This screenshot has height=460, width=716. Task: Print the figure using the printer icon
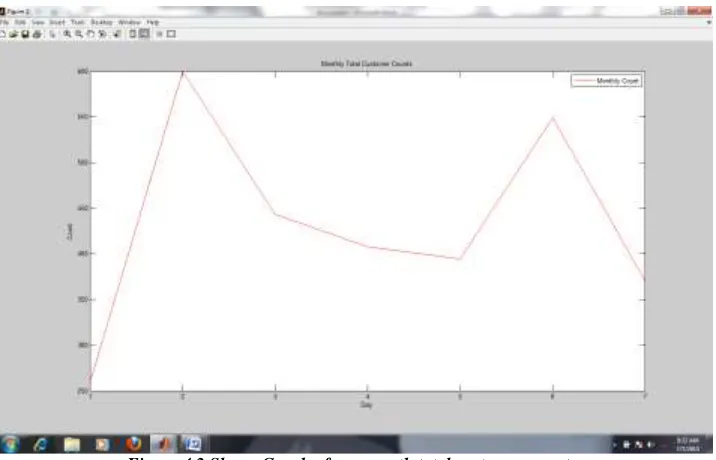(37, 34)
